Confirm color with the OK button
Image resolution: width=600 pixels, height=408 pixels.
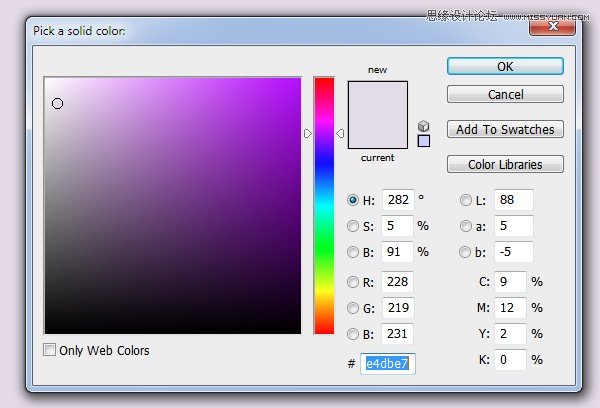pyautogui.click(x=505, y=66)
